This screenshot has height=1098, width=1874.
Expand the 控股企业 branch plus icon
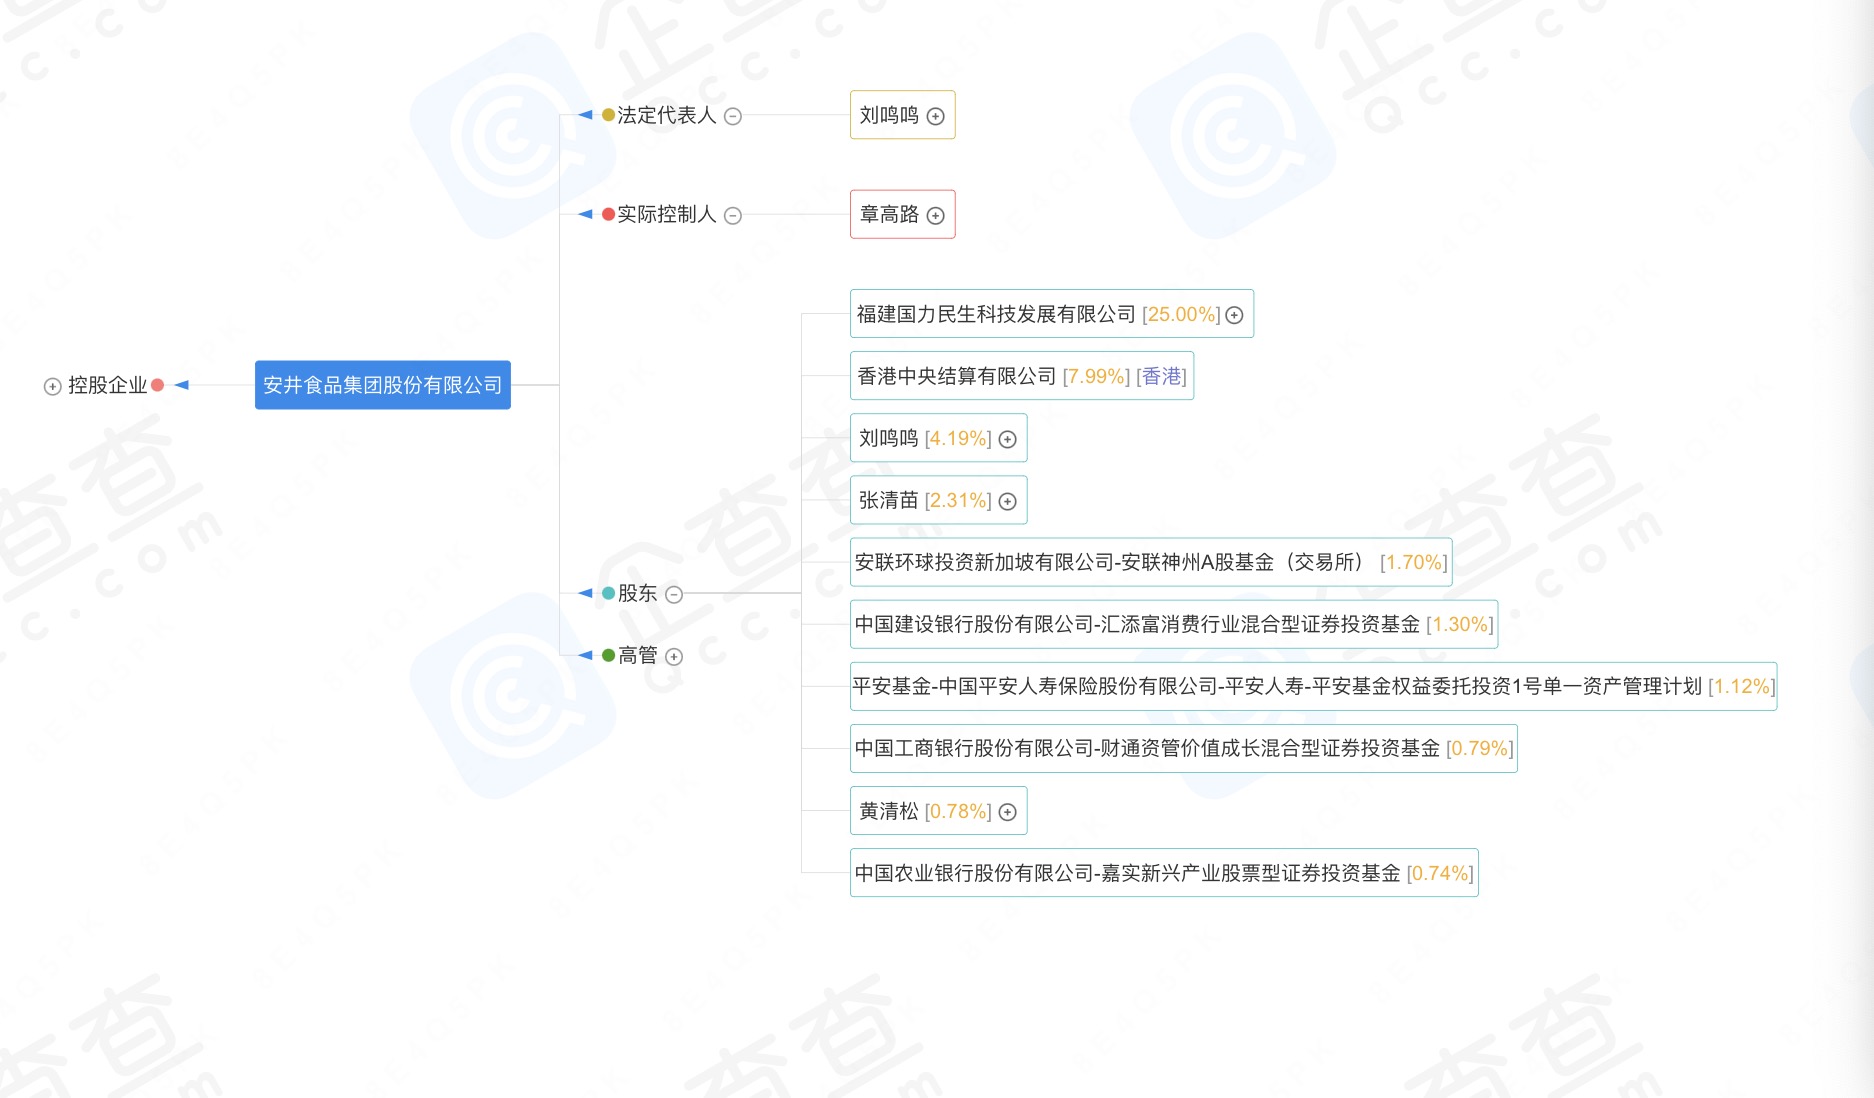pos(52,386)
